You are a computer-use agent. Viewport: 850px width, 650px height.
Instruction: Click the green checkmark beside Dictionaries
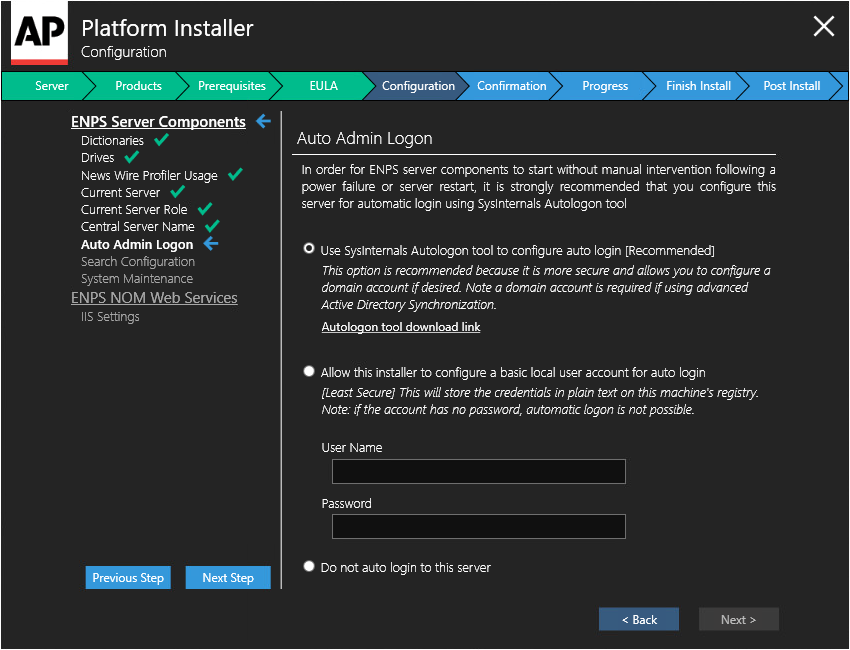pyautogui.click(x=161, y=140)
